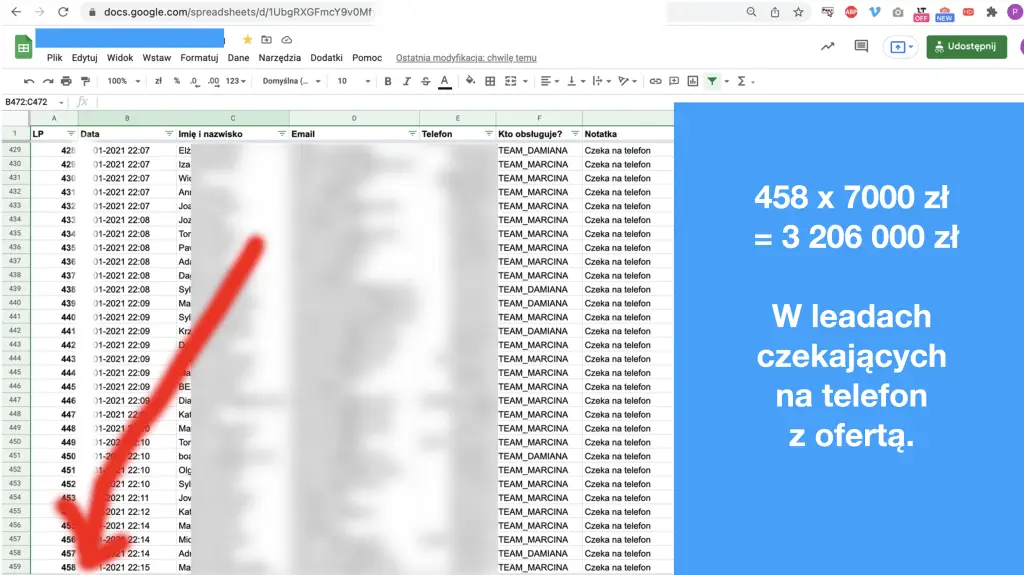This screenshot has width=1024, height=575.
Task: Click the undo arrow
Action: 29,81
